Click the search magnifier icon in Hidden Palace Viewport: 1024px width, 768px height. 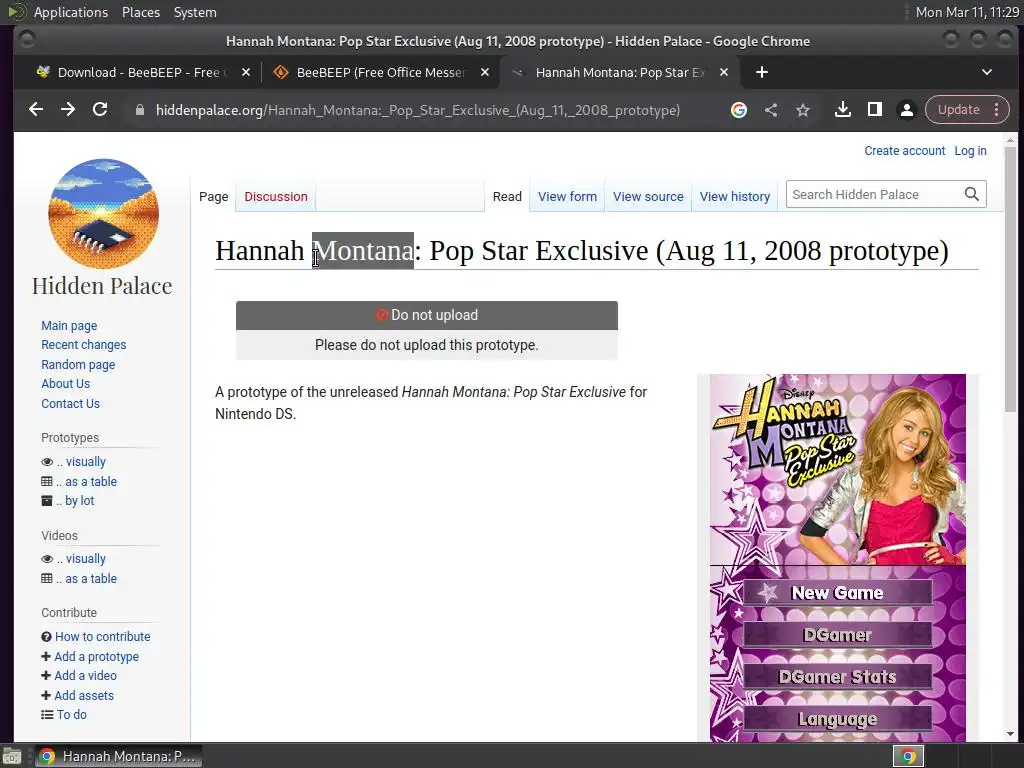tap(972, 194)
